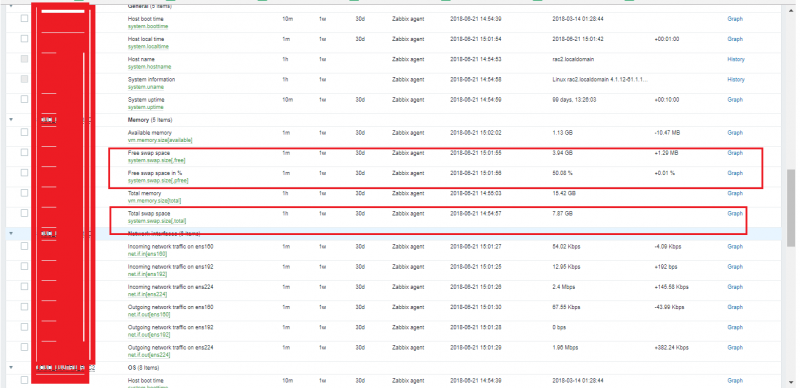Screen dimensions: 800x388
Task: Show Graph for Available memory
Action: [735, 133]
